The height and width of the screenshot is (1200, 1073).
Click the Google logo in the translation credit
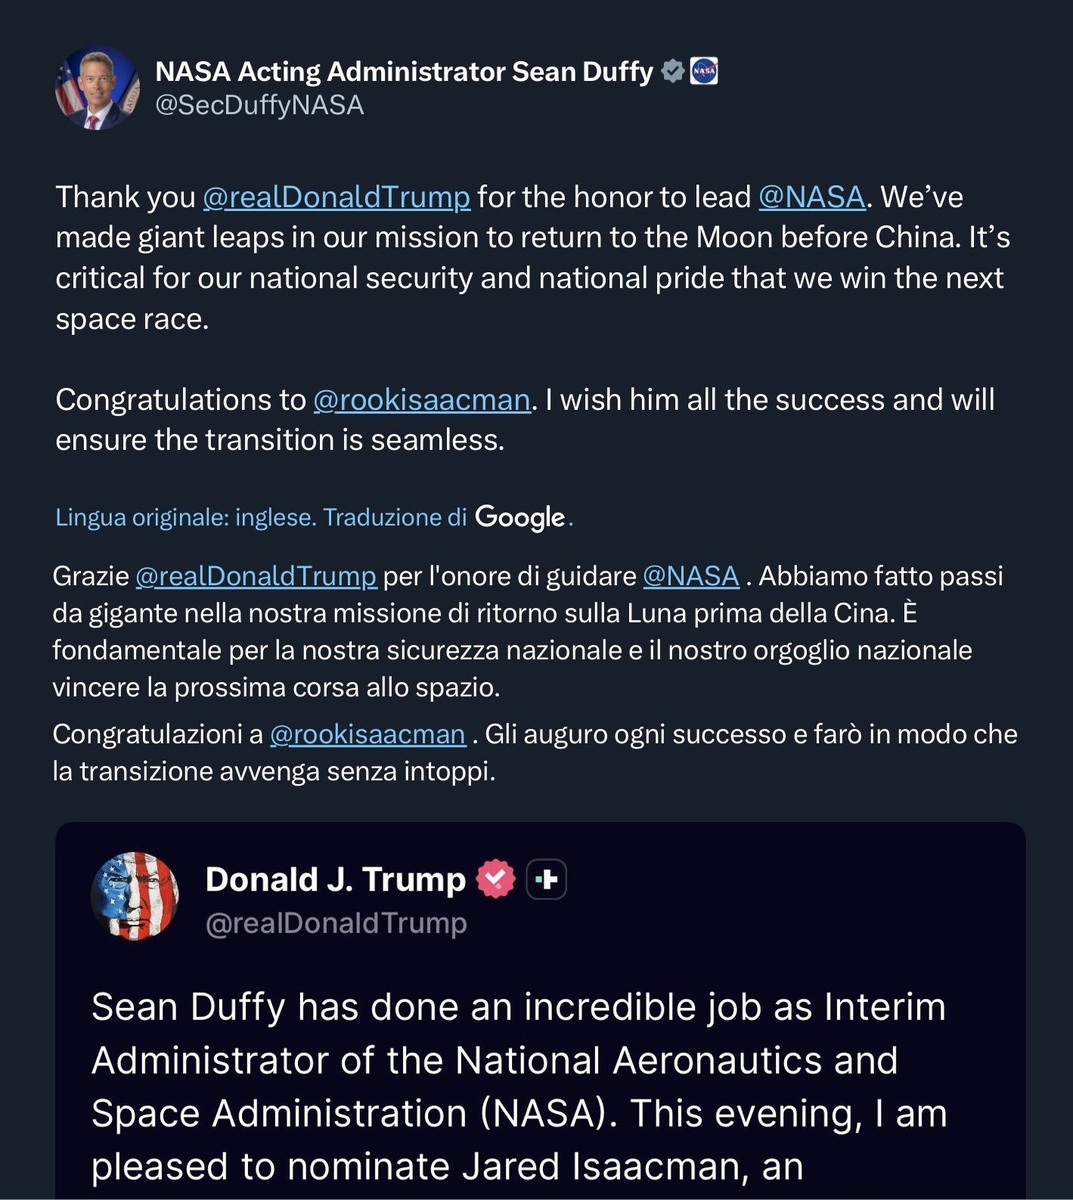pyautogui.click(x=520, y=517)
